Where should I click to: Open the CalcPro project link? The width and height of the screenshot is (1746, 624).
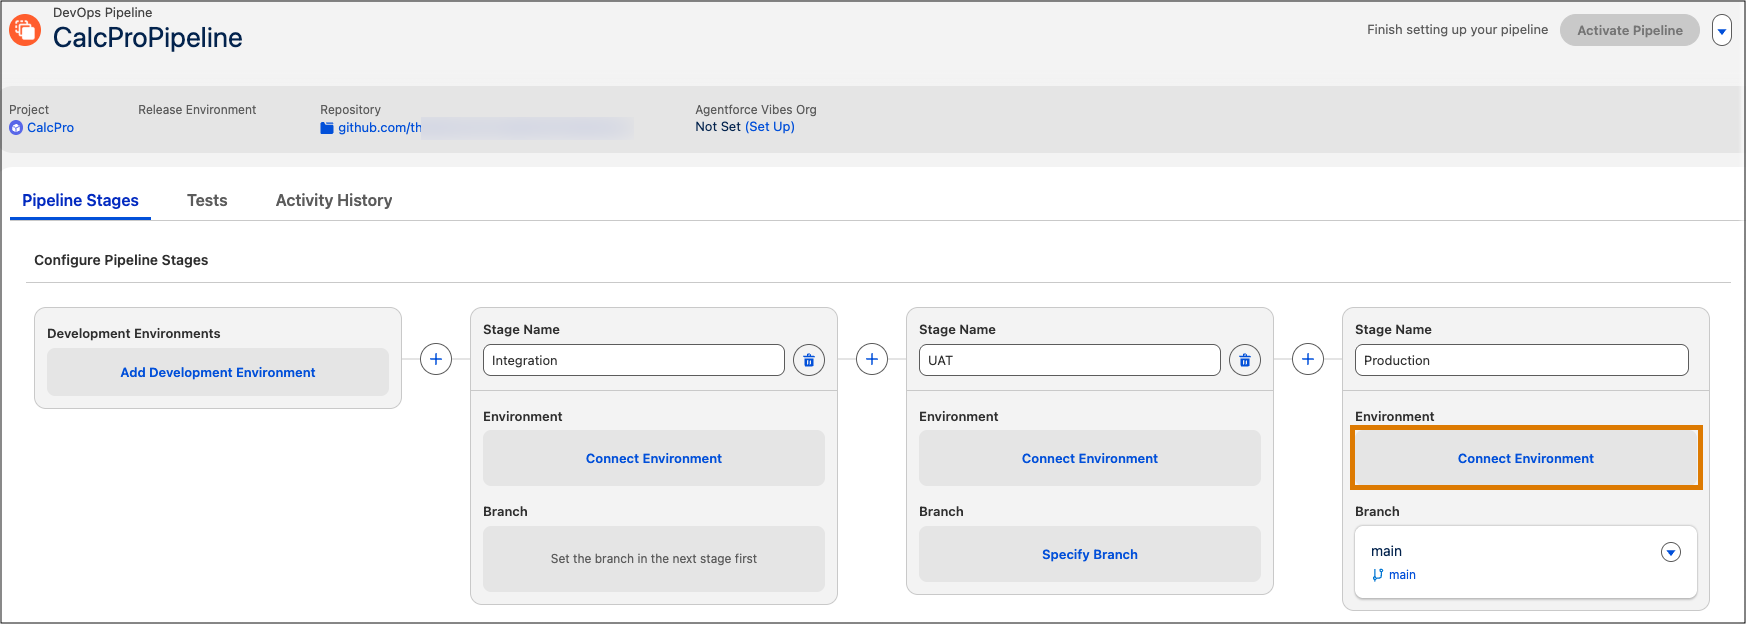[51, 128]
